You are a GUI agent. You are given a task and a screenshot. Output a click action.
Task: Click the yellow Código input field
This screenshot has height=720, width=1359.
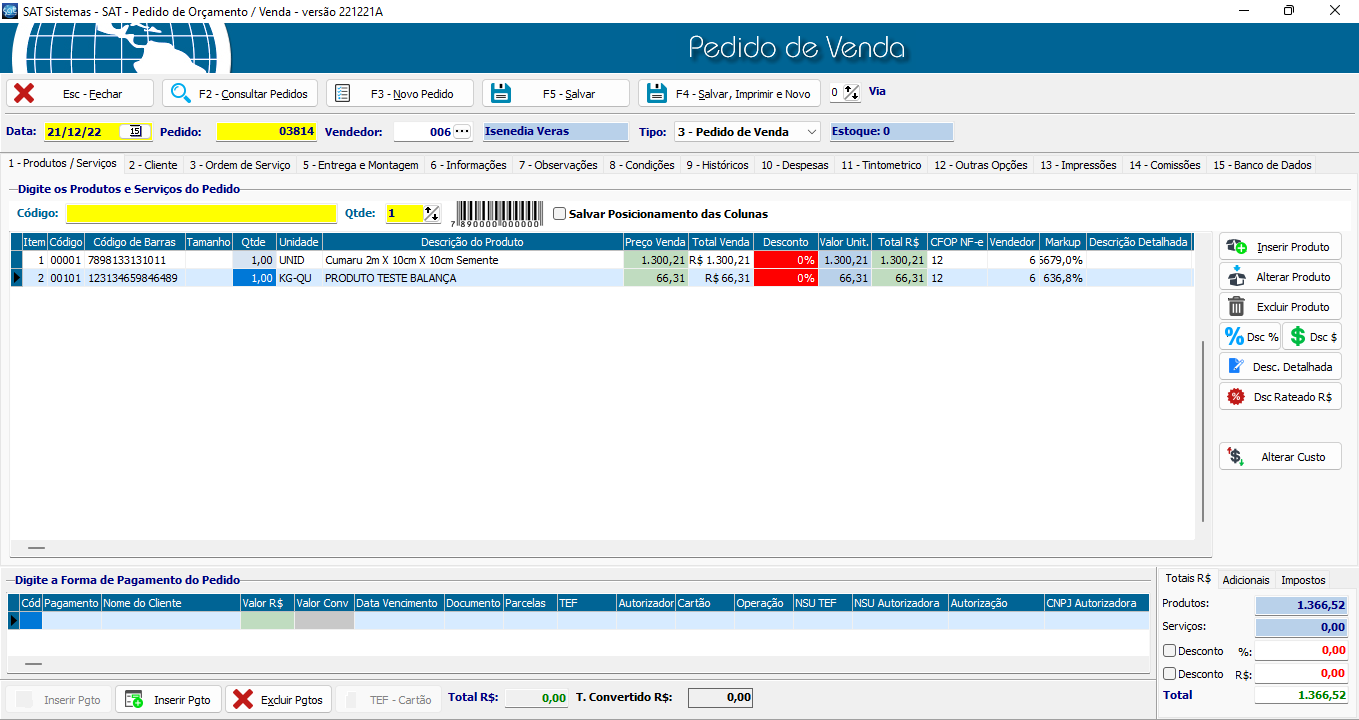tap(202, 214)
